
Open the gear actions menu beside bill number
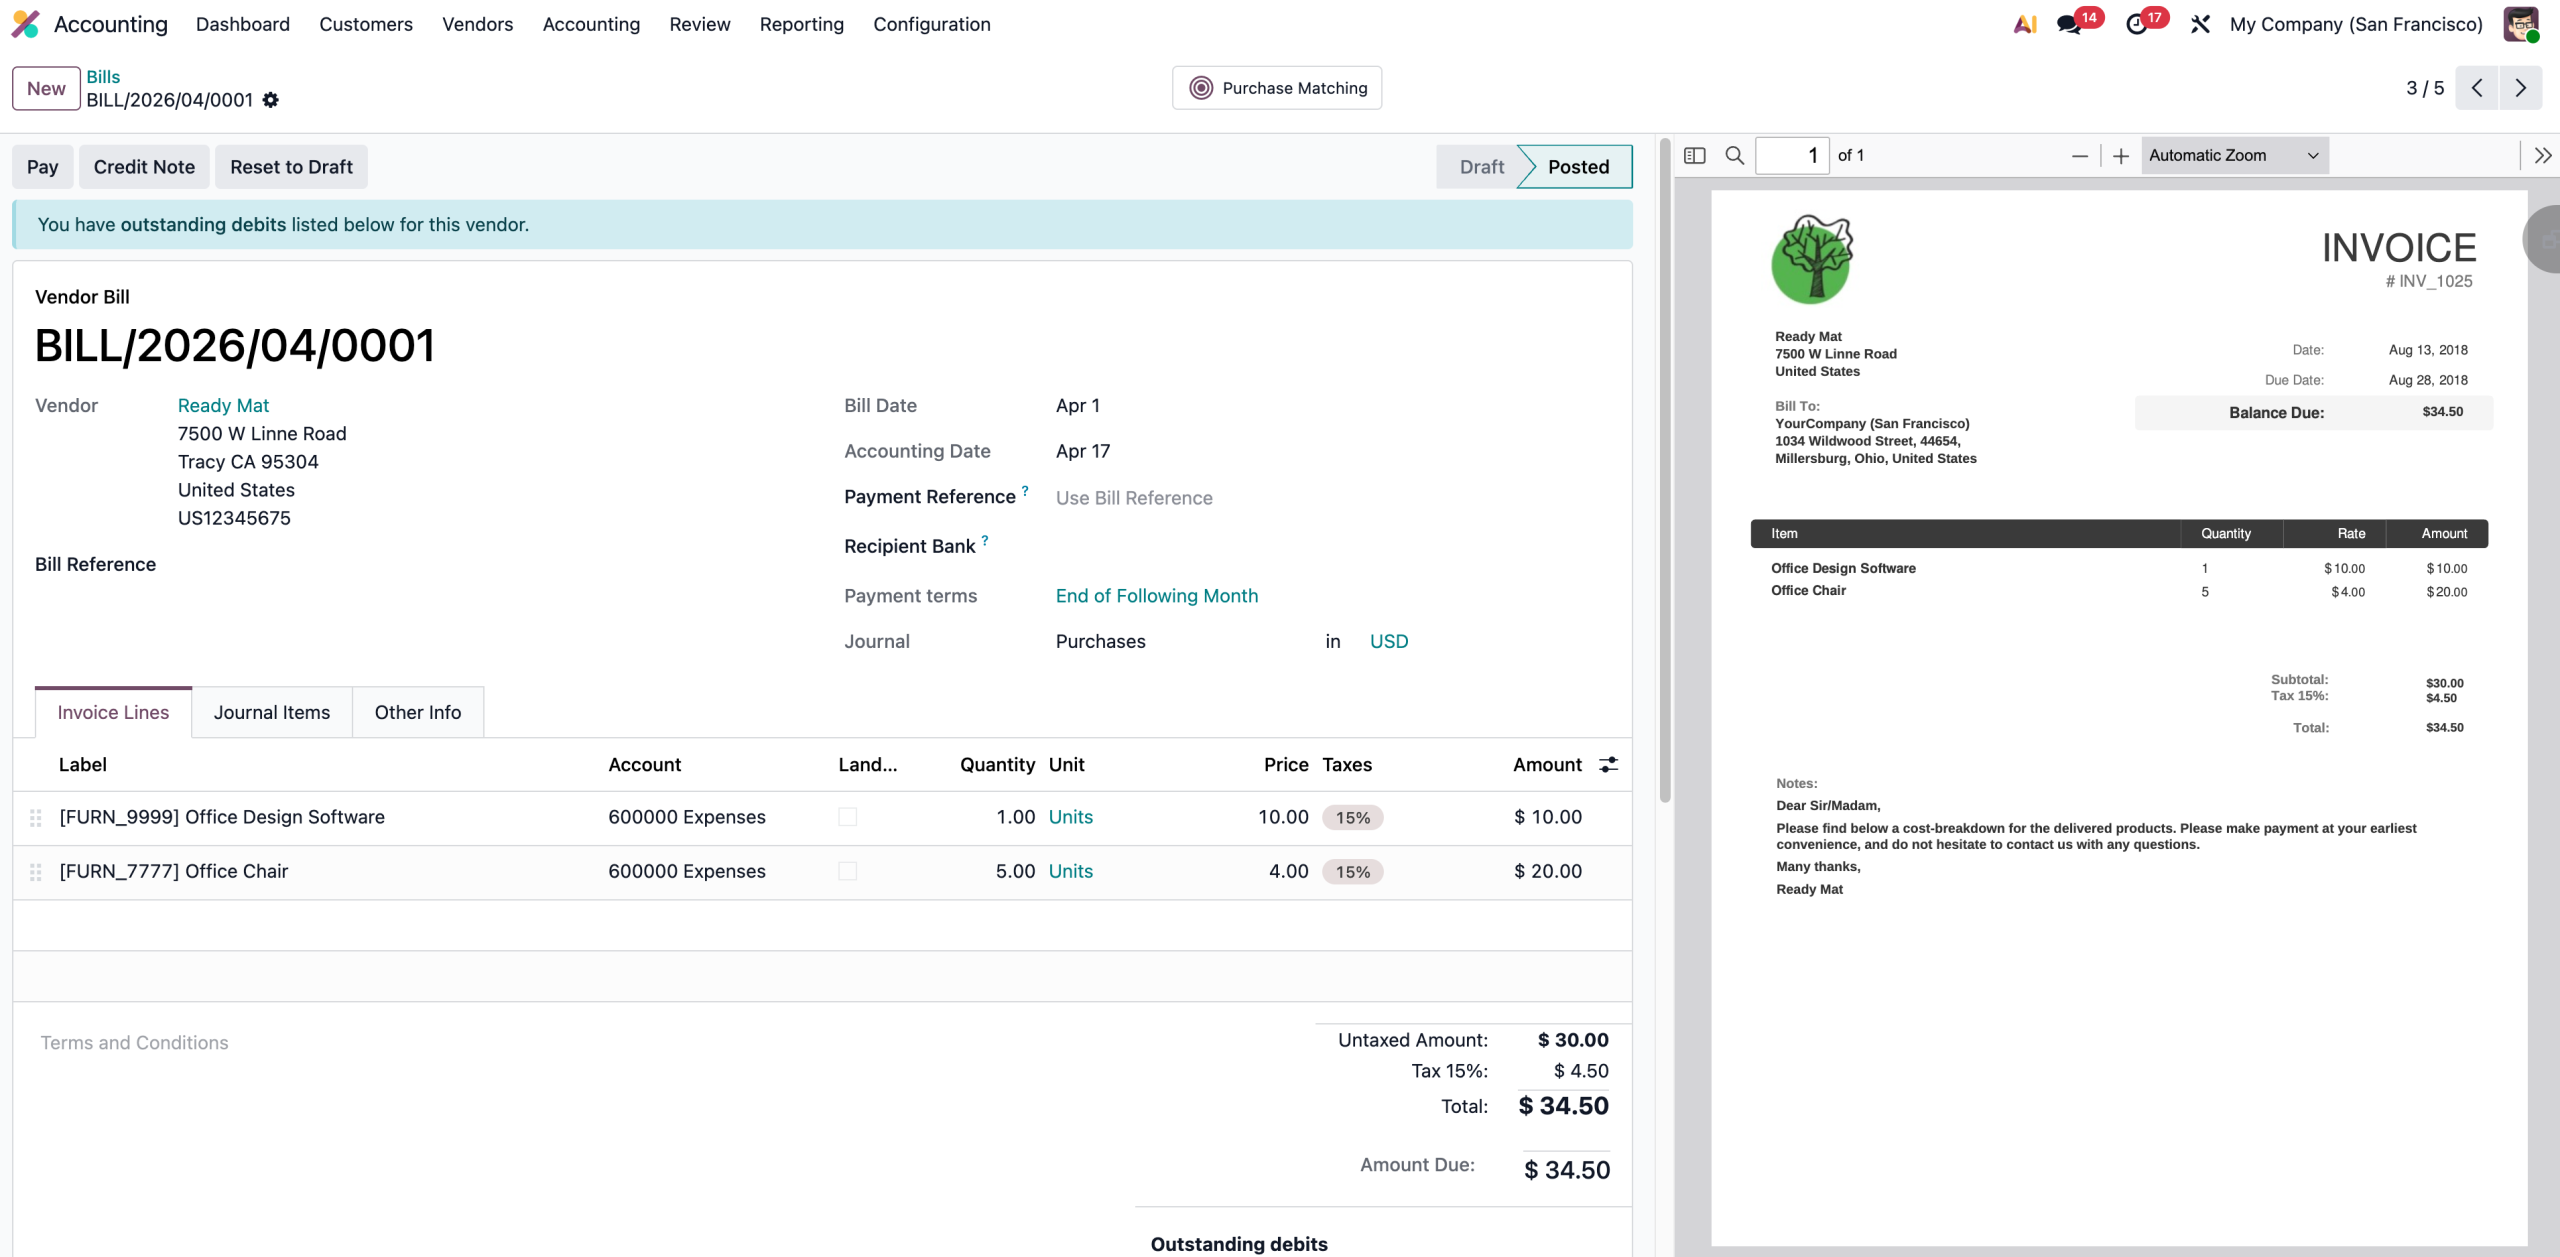[271, 100]
